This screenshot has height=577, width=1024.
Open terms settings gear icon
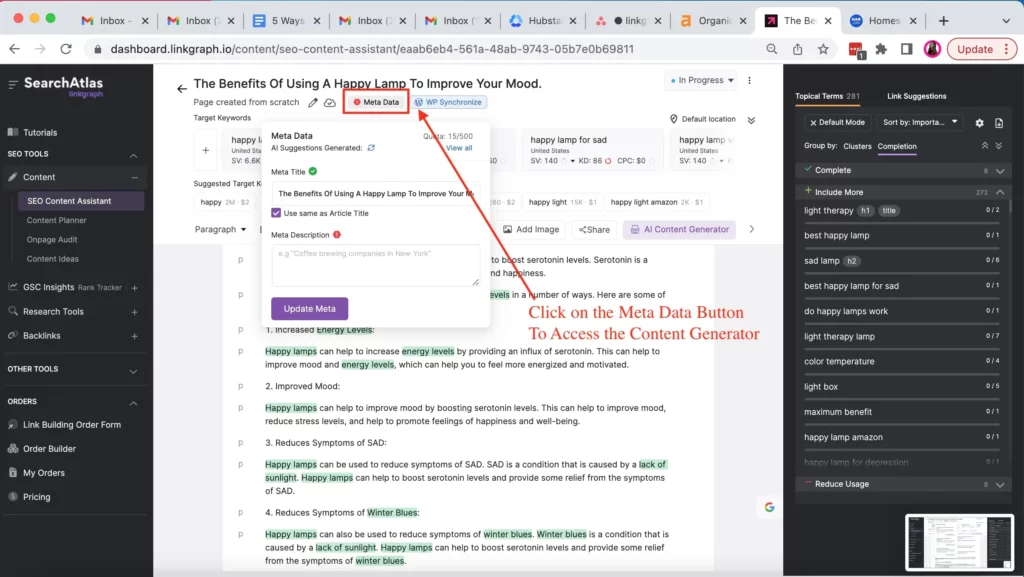coord(979,123)
